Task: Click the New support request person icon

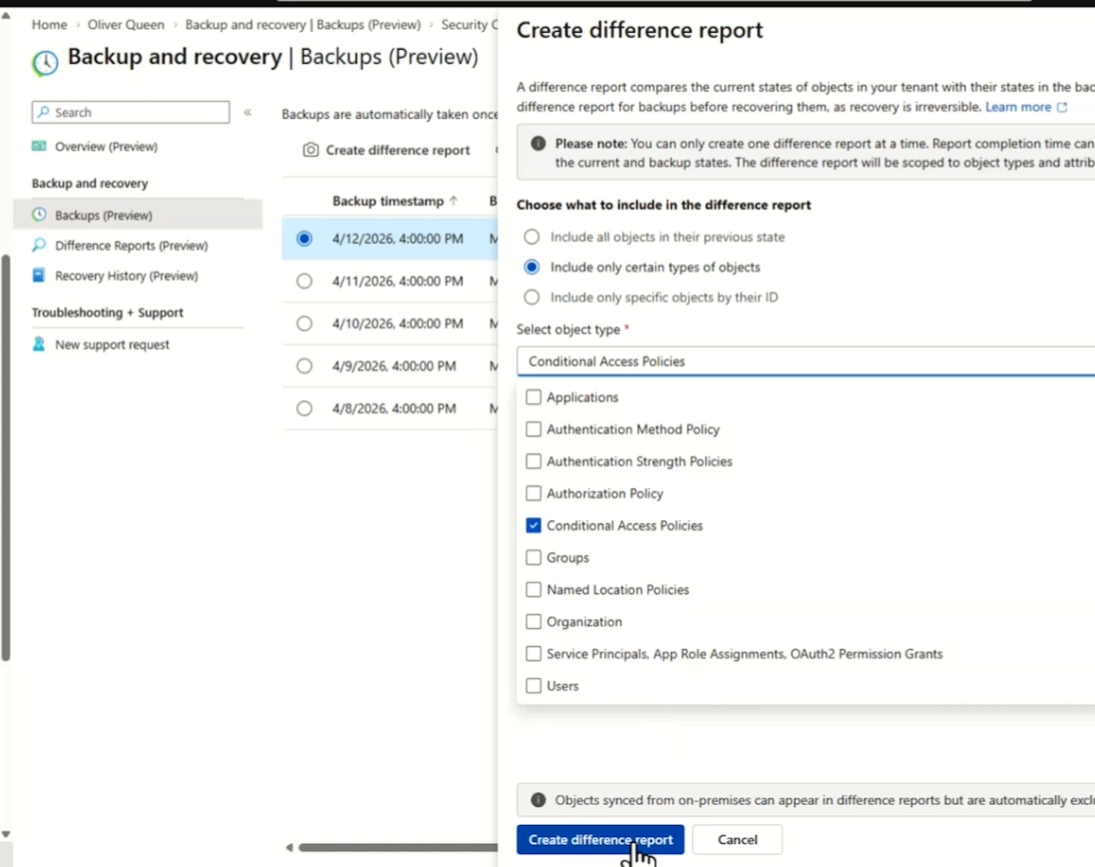Action: 39,344
